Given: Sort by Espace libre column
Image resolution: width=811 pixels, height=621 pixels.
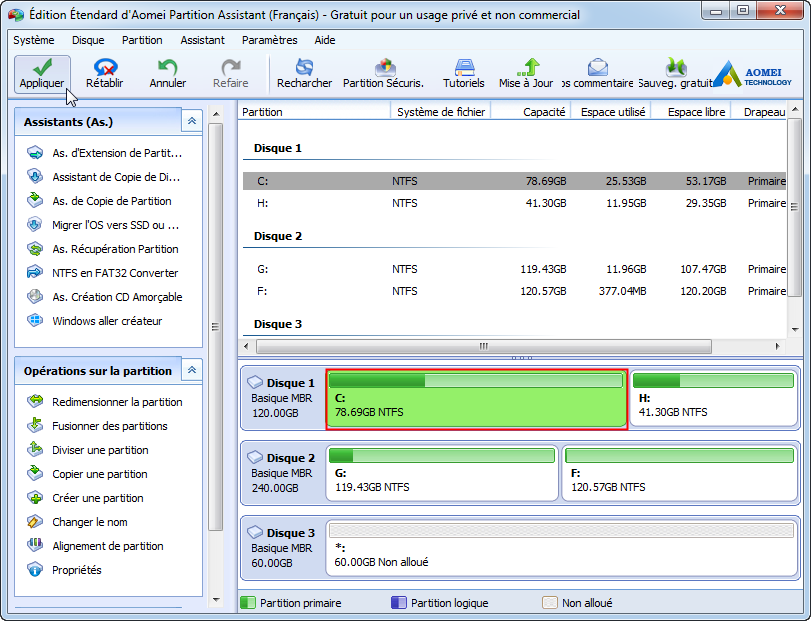Looking at the screenshot, I should [691, 112].
